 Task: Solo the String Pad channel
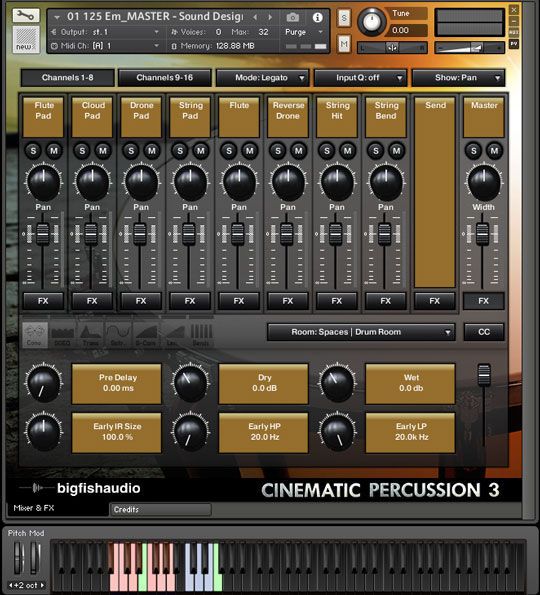coord(180,151)
